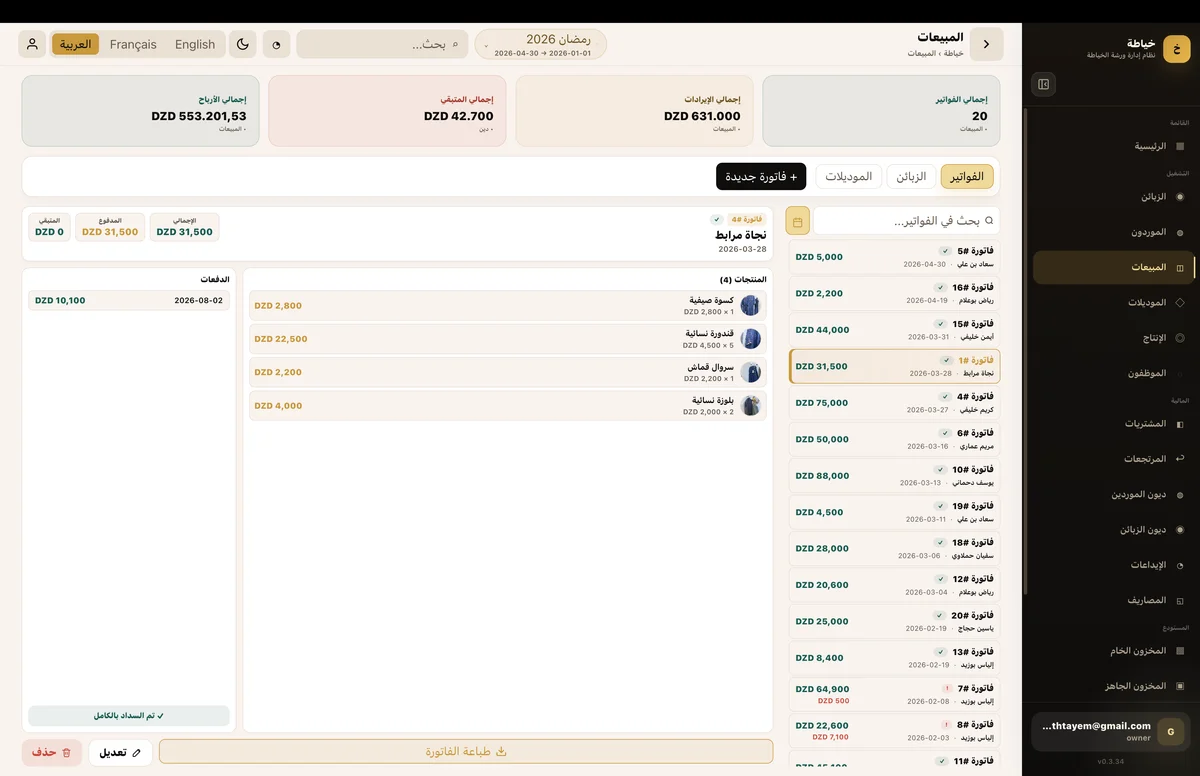Screen dimensions: 1200x776
Task: Click the بحث في الفواتير search field
Action: (x=907, y=220)
